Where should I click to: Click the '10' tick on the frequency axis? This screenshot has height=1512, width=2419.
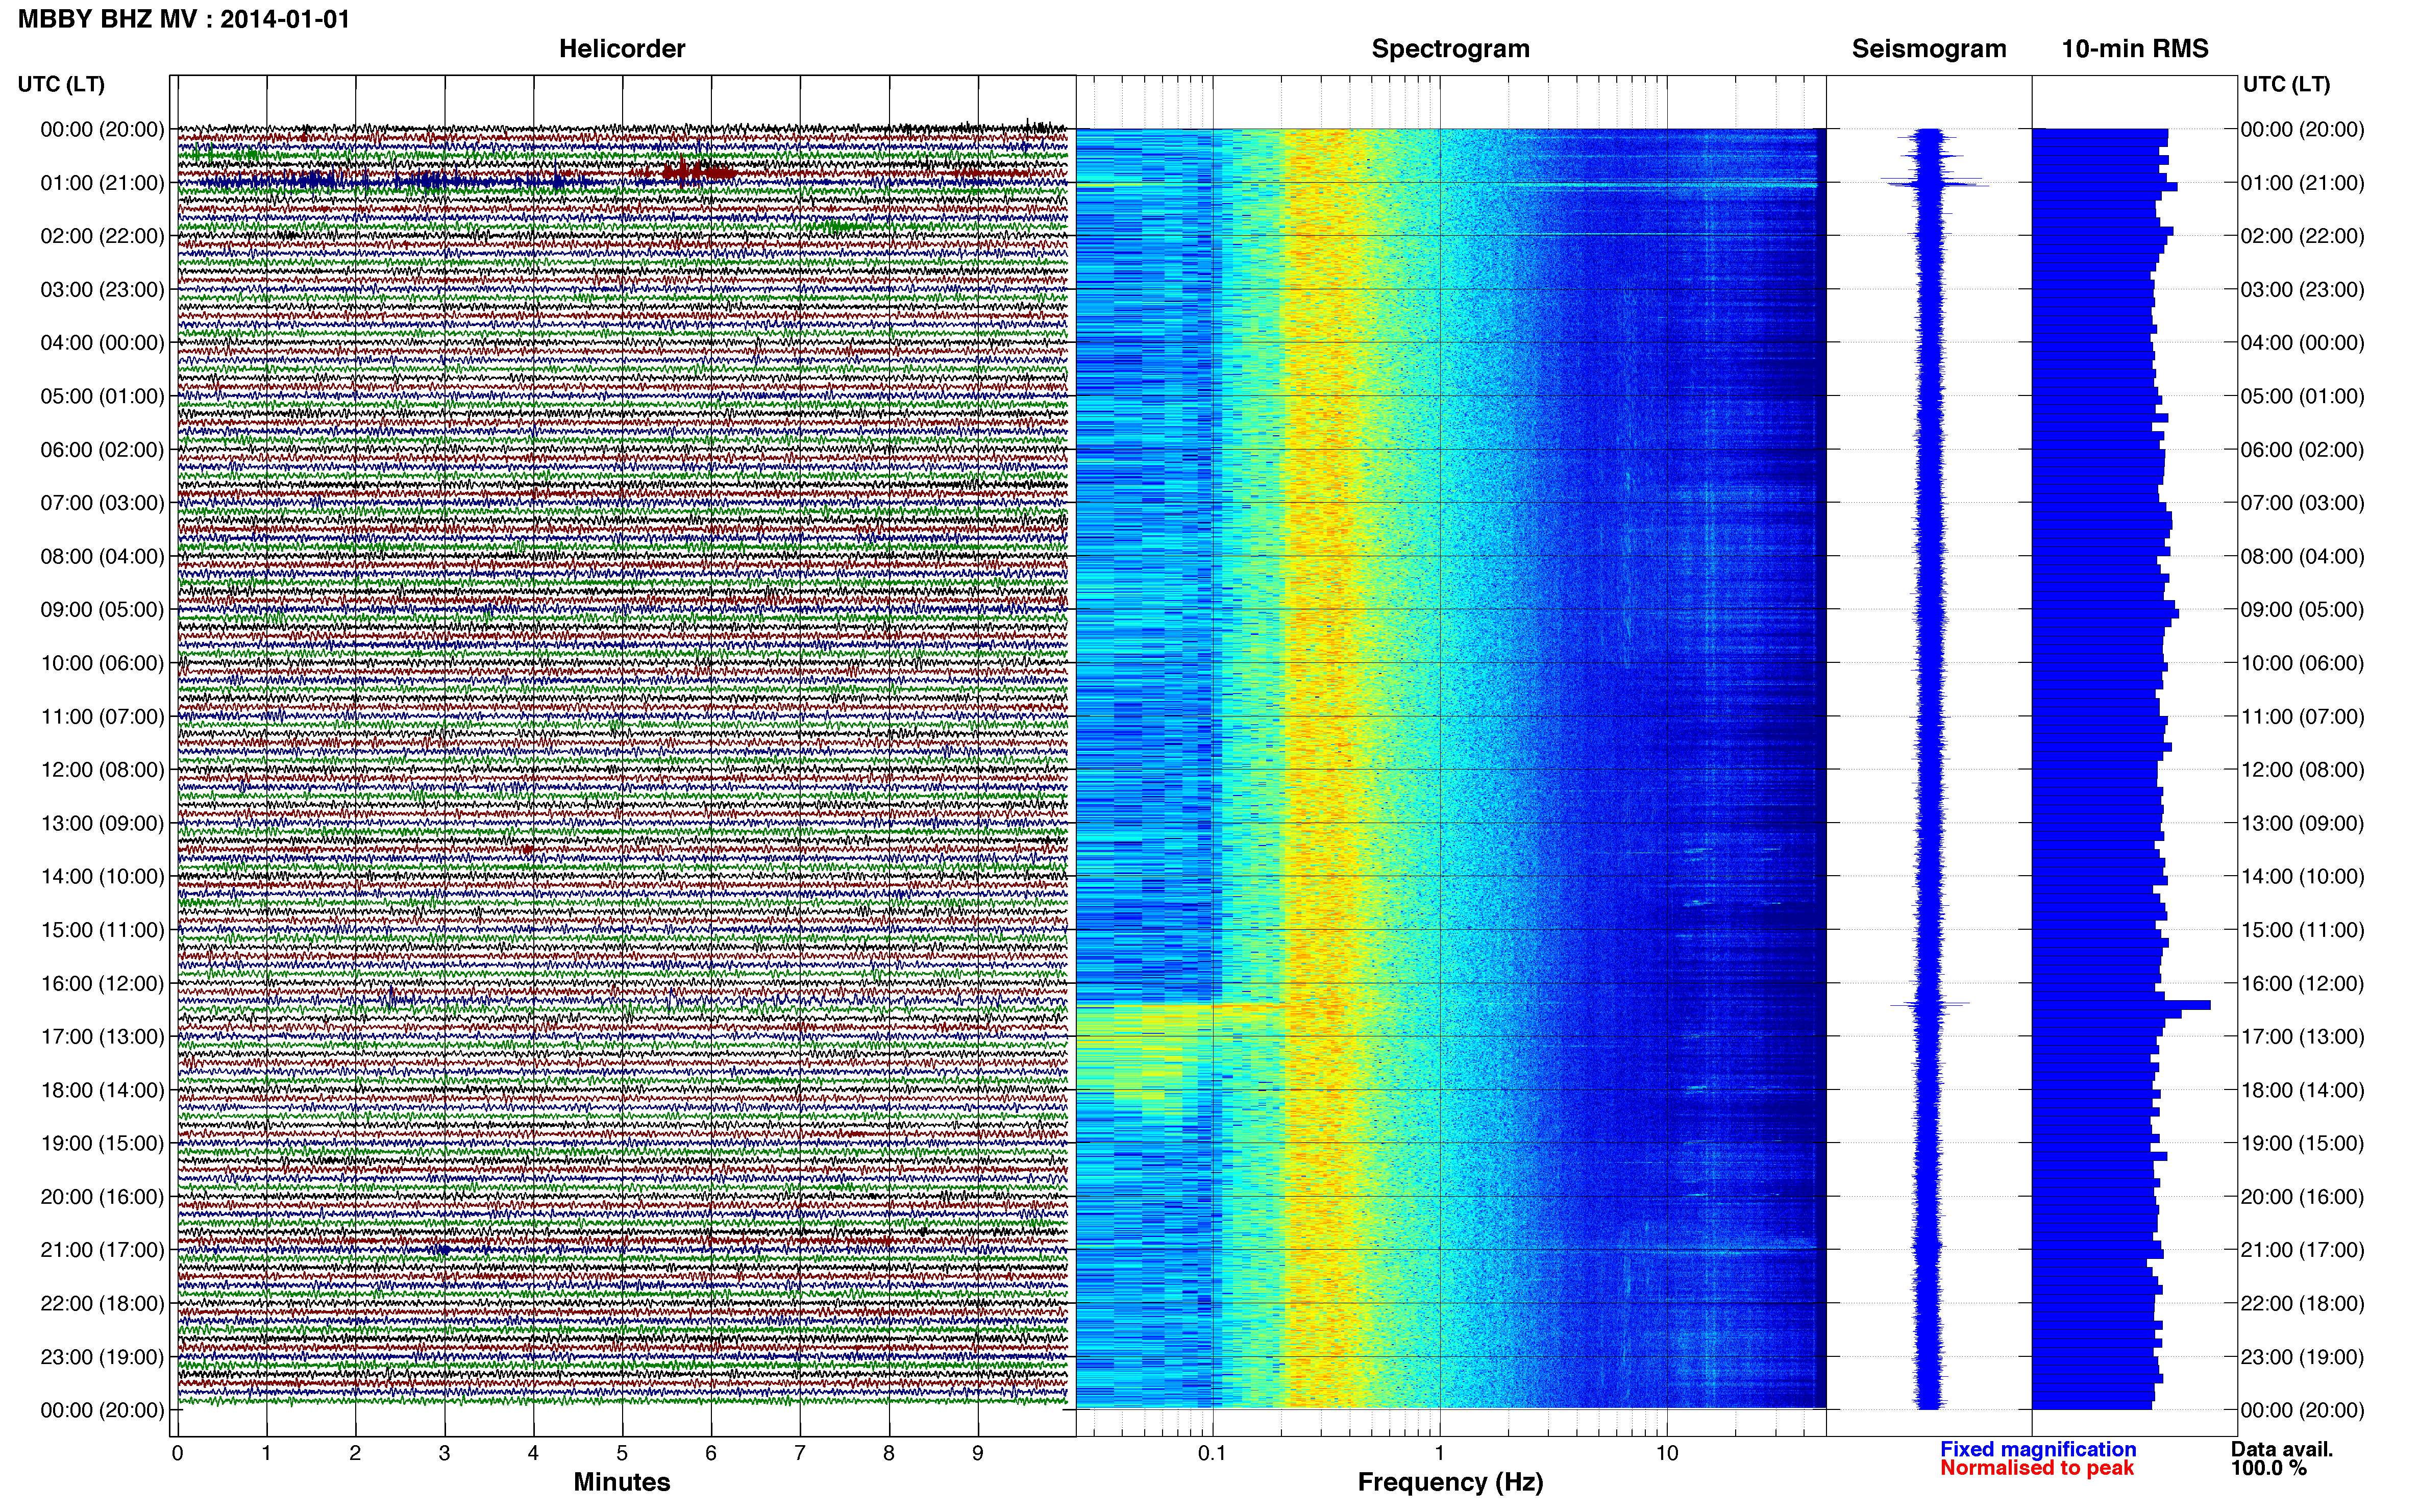[1667, 1454]
